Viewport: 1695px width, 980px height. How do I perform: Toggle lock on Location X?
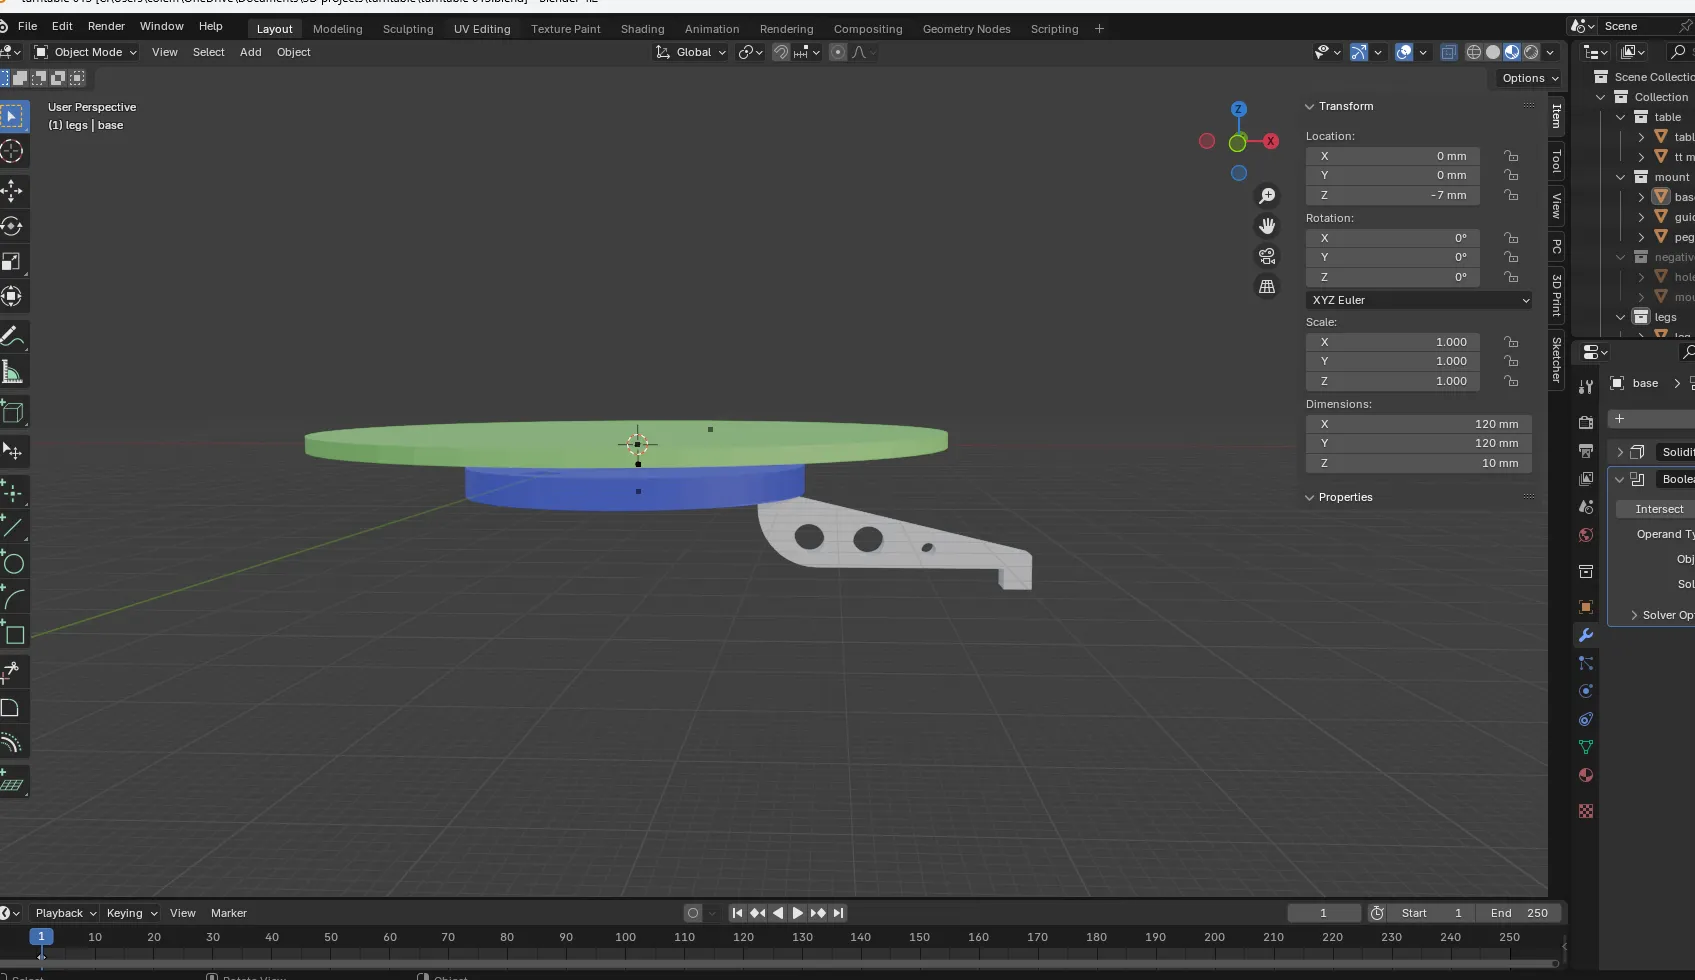point(1511,156)
